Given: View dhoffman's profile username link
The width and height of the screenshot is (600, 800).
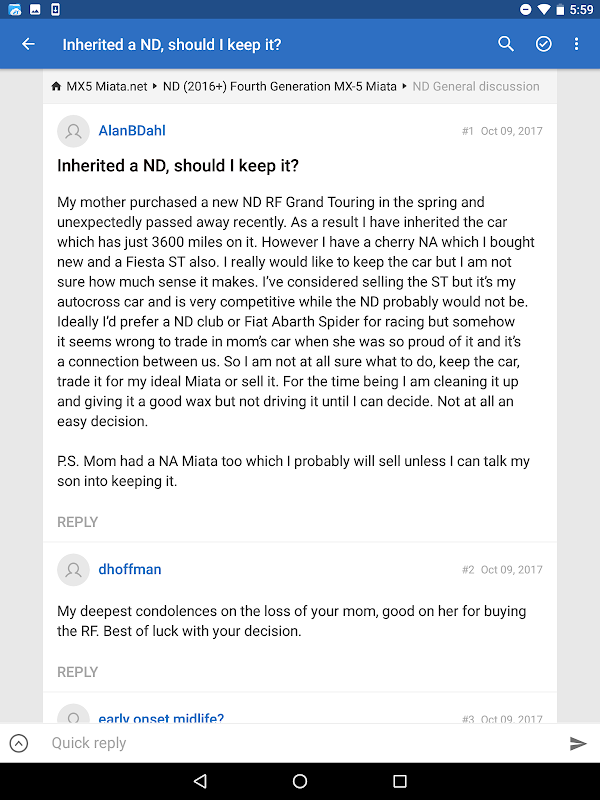Looking at the screenshot, I should (129, 569).
